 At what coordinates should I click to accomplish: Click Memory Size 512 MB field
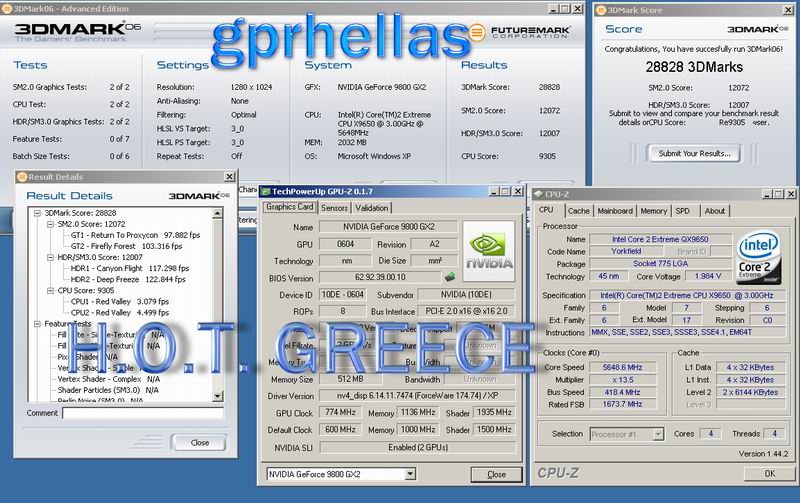click(351, 379)
